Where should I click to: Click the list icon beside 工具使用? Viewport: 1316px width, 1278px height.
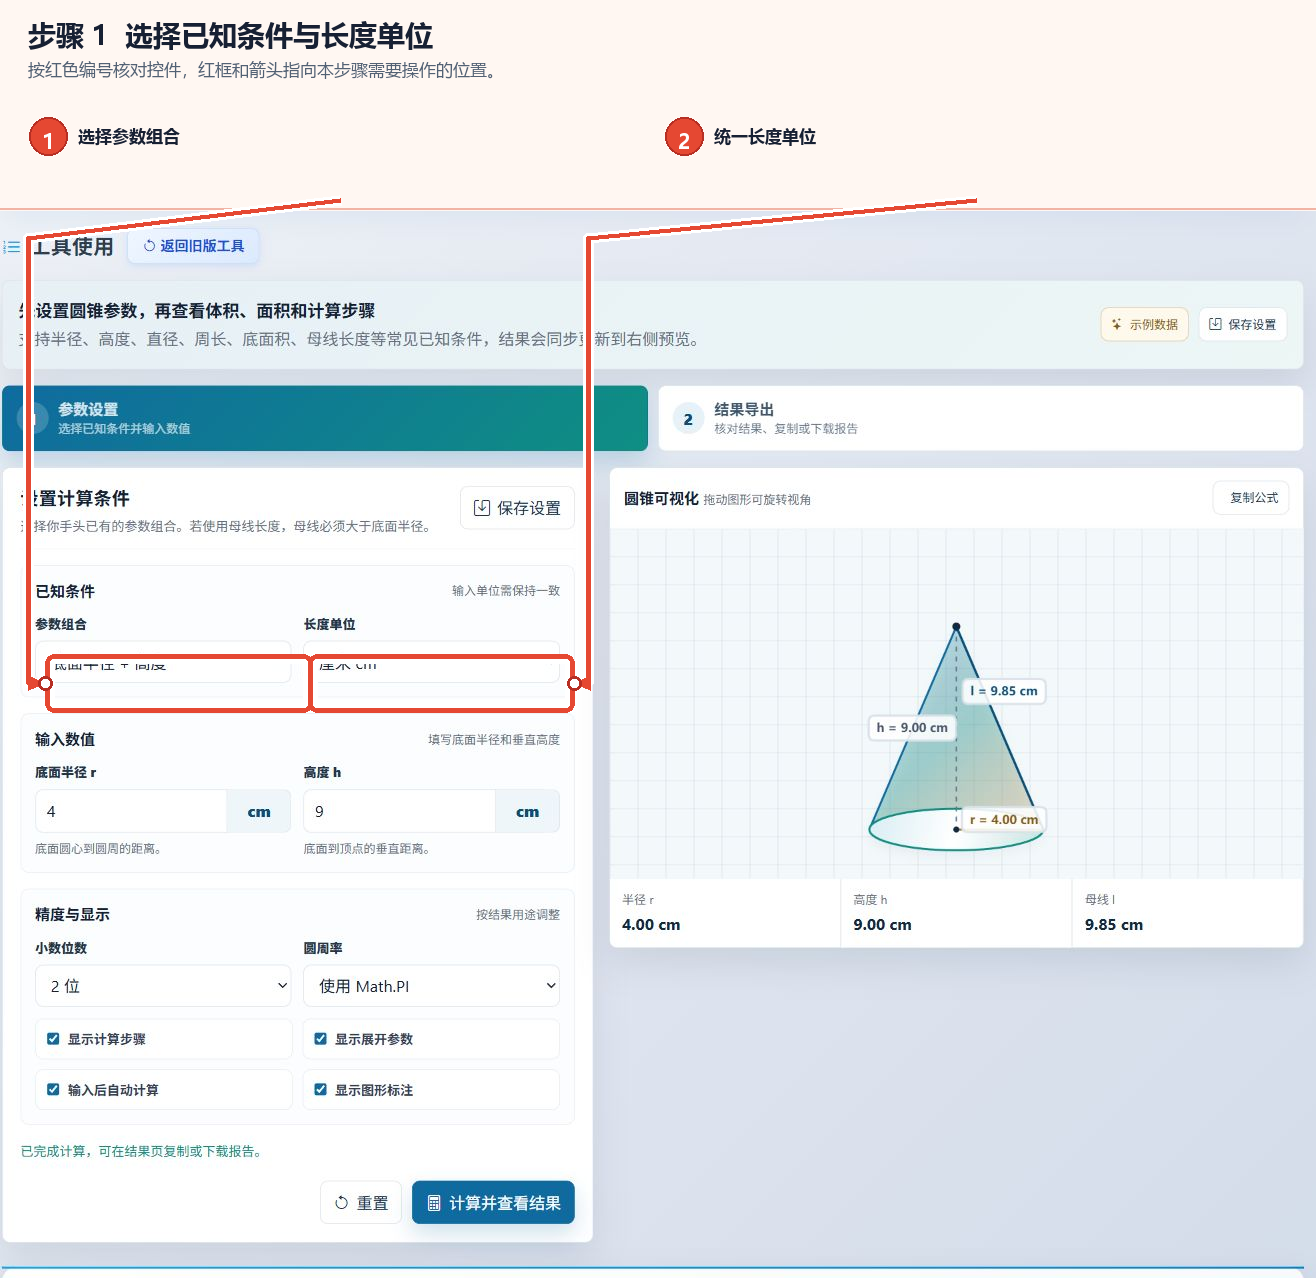12,246
